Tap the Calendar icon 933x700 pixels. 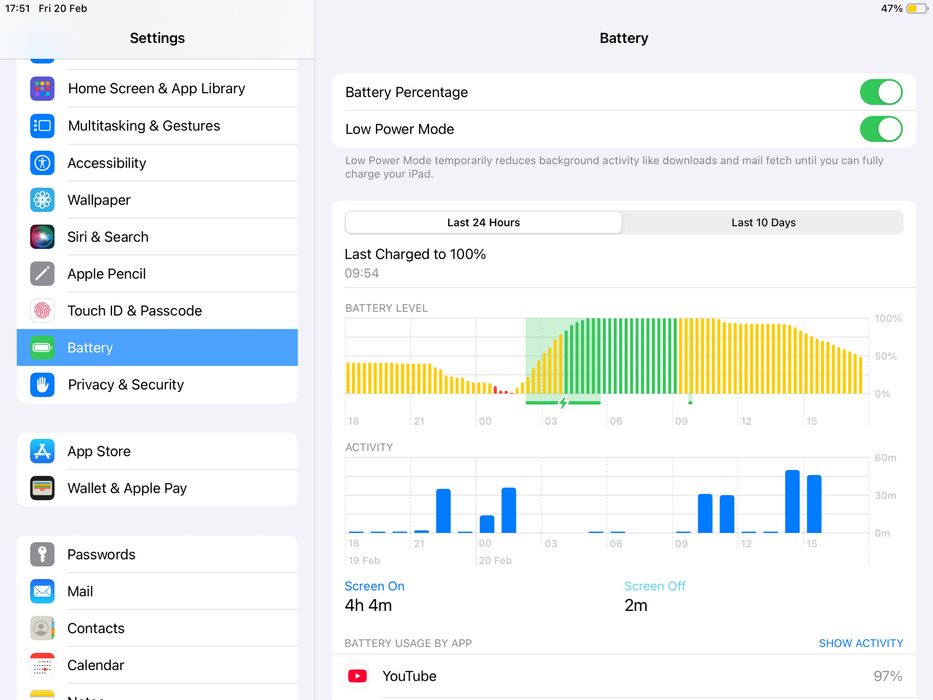(x=42, y=665)
